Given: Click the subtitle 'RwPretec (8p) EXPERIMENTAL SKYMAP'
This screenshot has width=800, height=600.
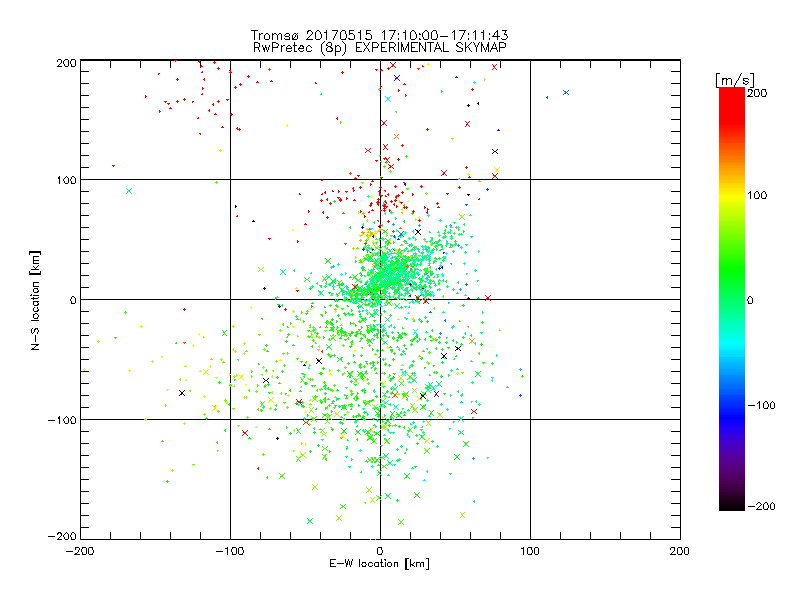Looking at the screenshot, I should coord(380,47).
